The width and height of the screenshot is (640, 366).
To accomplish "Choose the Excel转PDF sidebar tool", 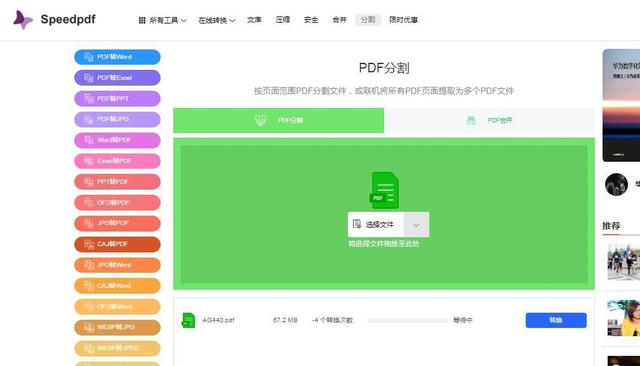I will [118, 161].
